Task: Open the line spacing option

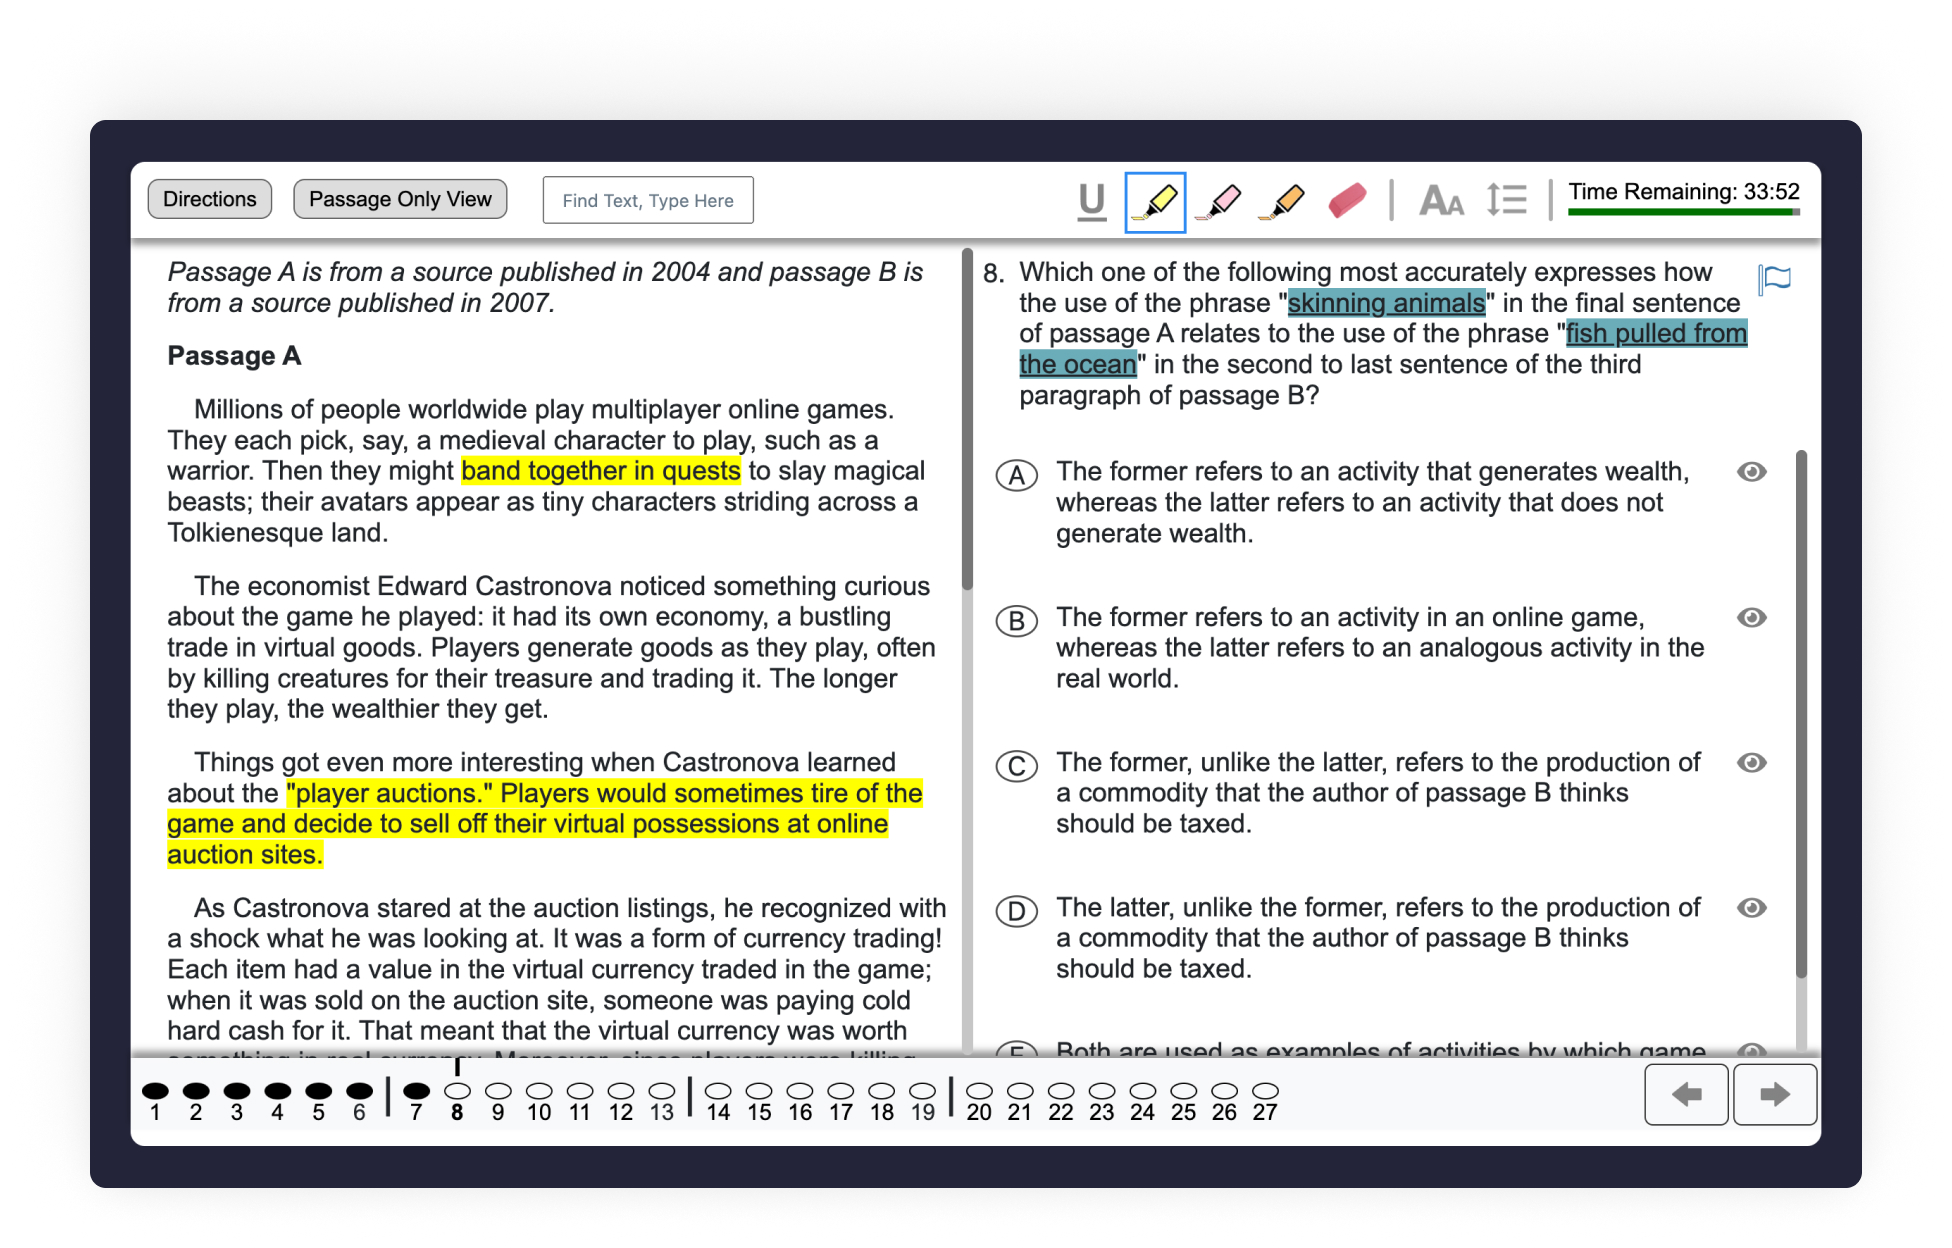Action: [x=1506, y=201]
